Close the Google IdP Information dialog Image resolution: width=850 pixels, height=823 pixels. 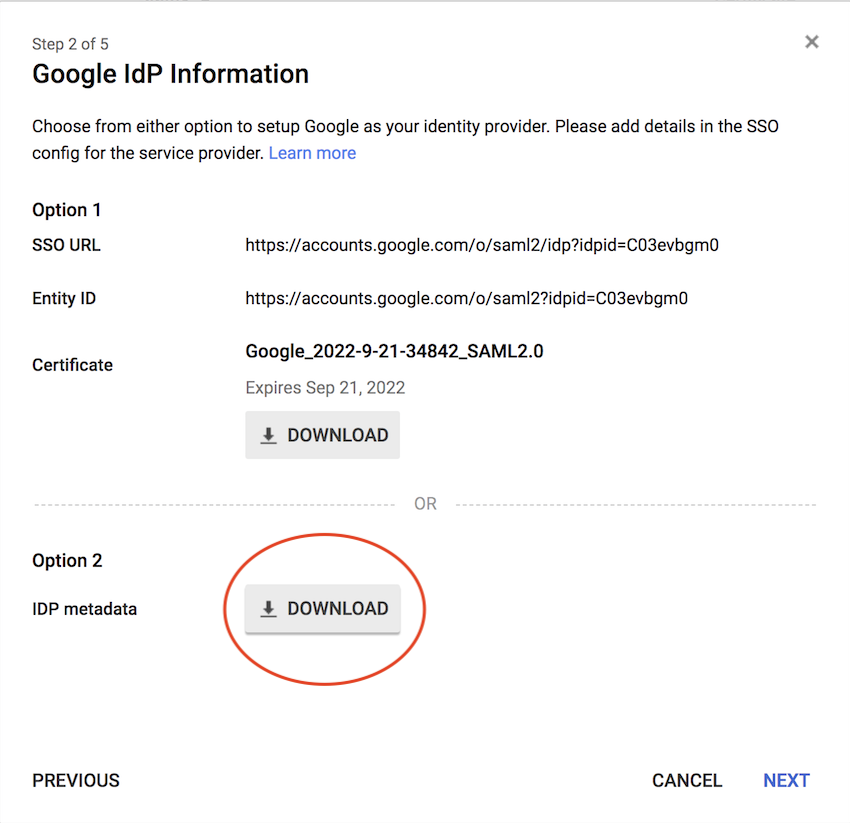click(812, 42)
